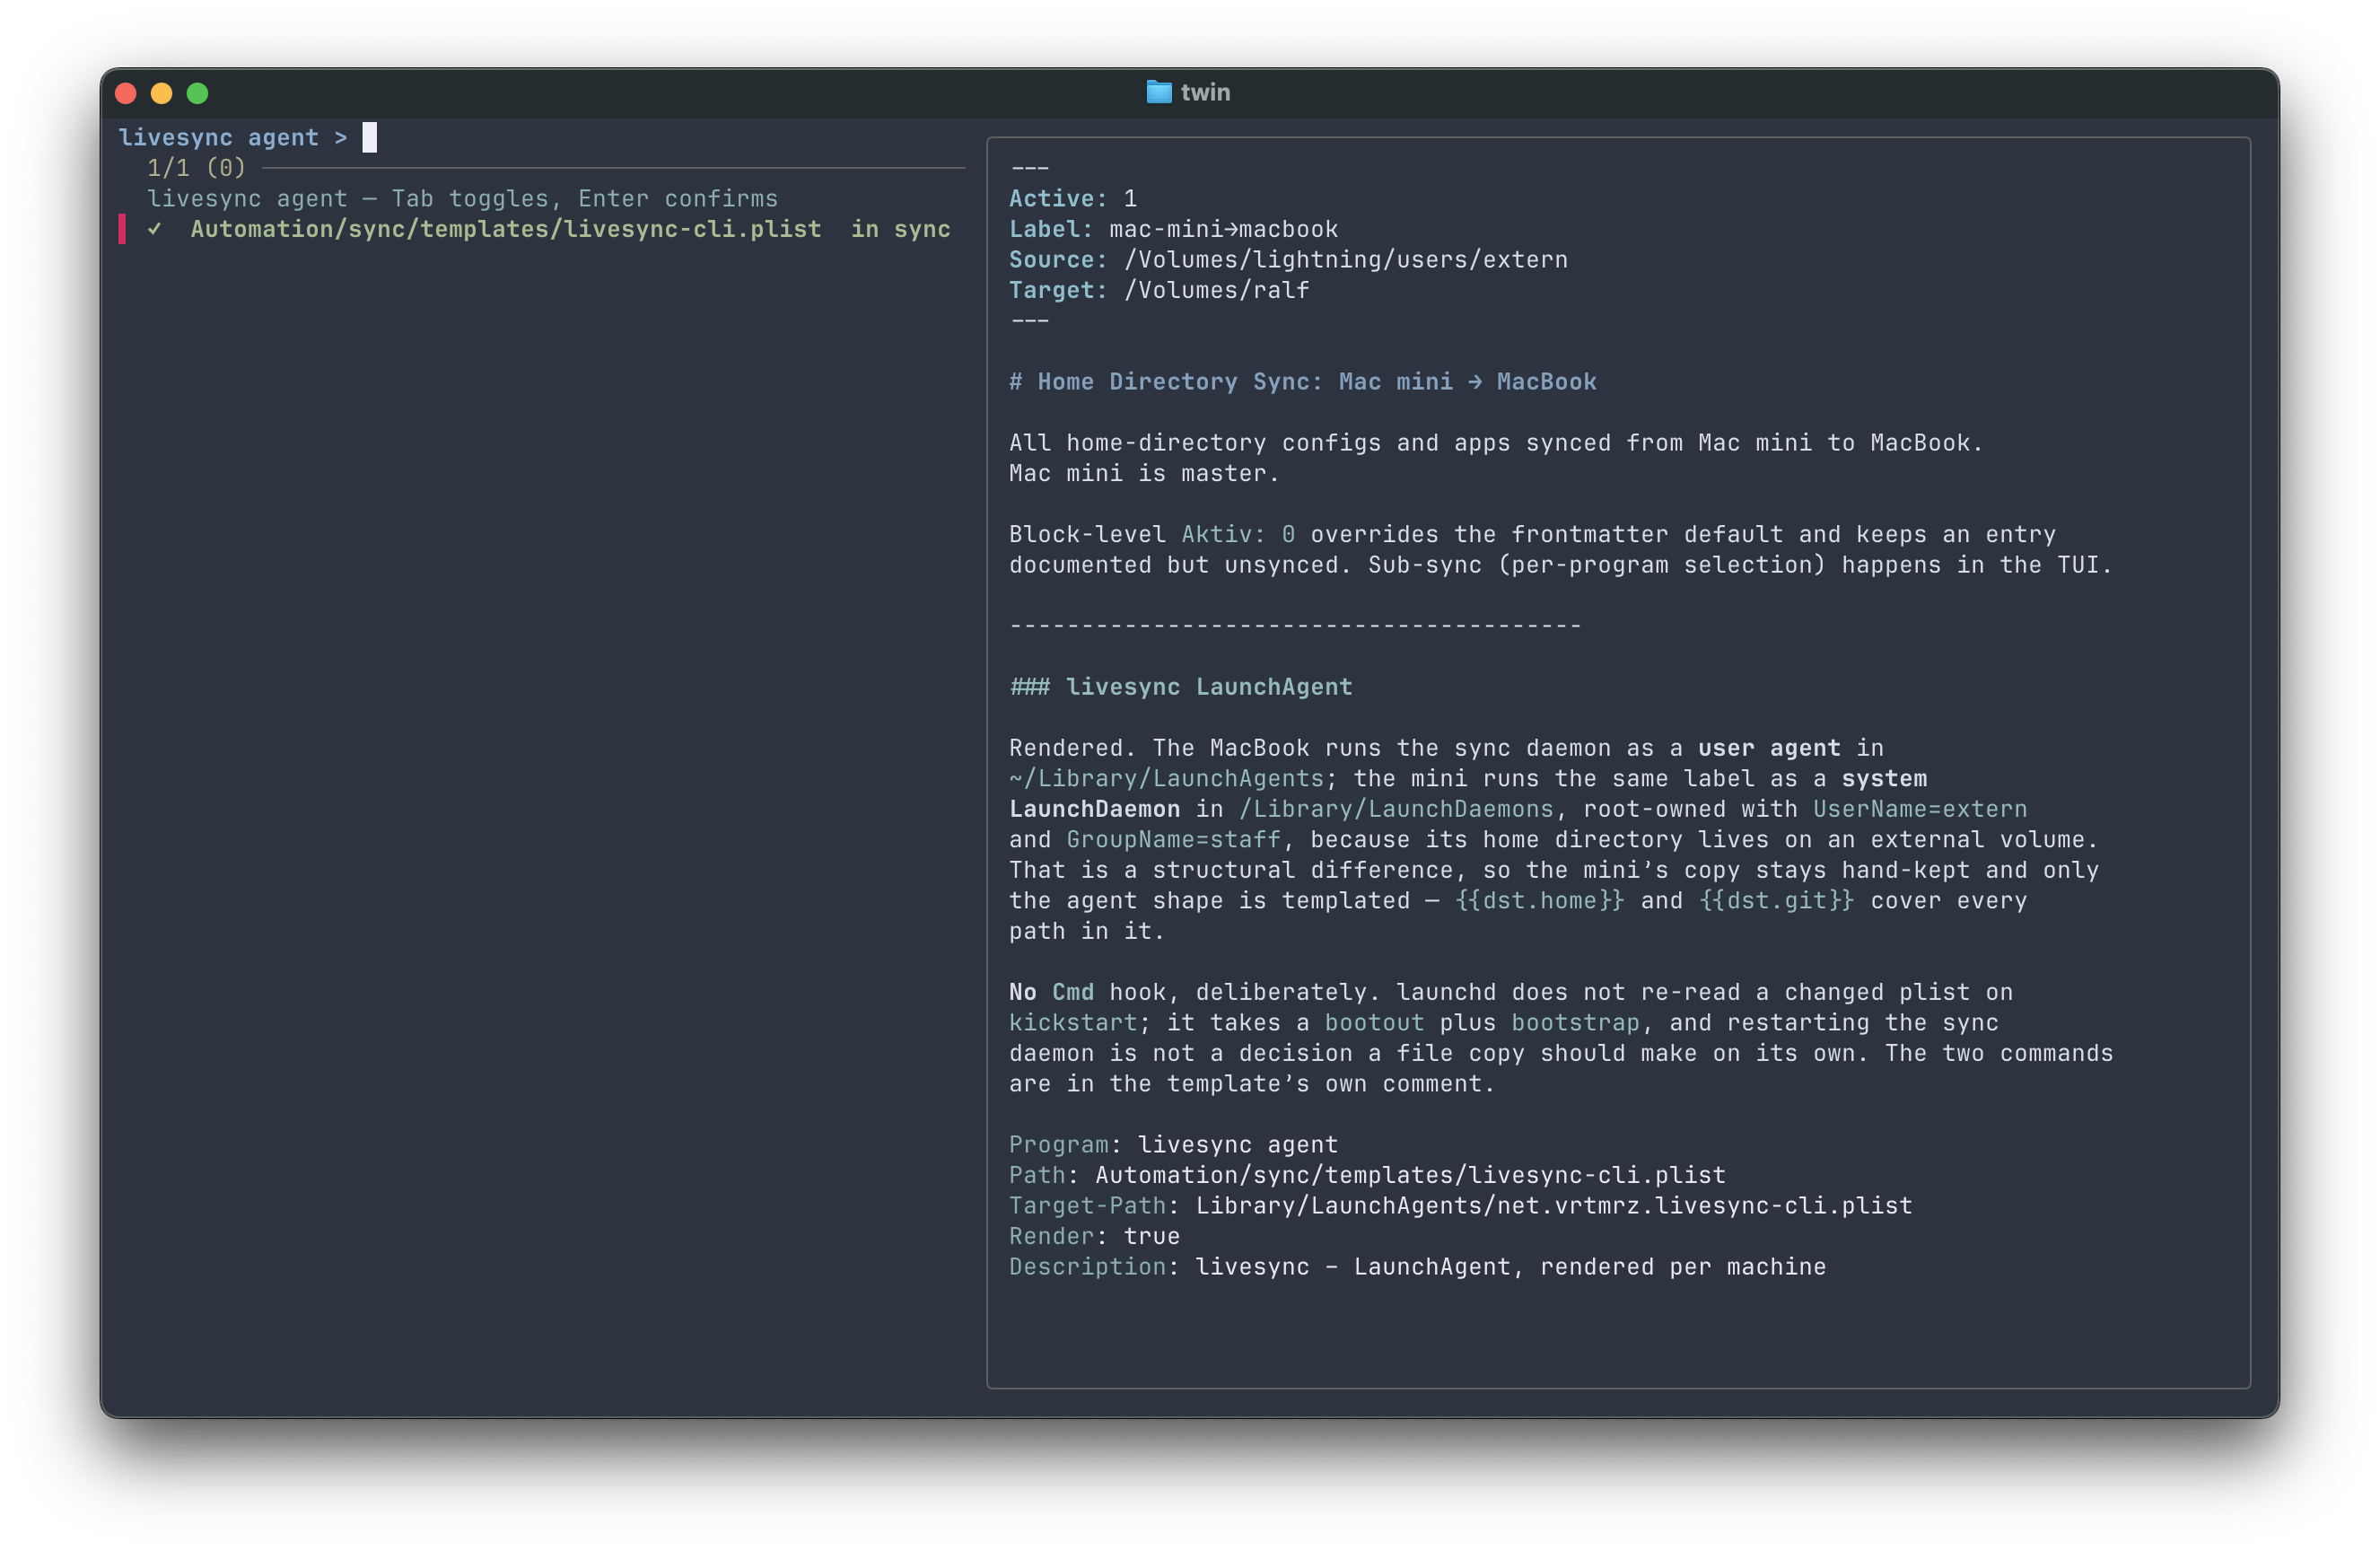Click the {{dst.git}} template variable
2380x1551 pixels.
tap(1776, 900)
